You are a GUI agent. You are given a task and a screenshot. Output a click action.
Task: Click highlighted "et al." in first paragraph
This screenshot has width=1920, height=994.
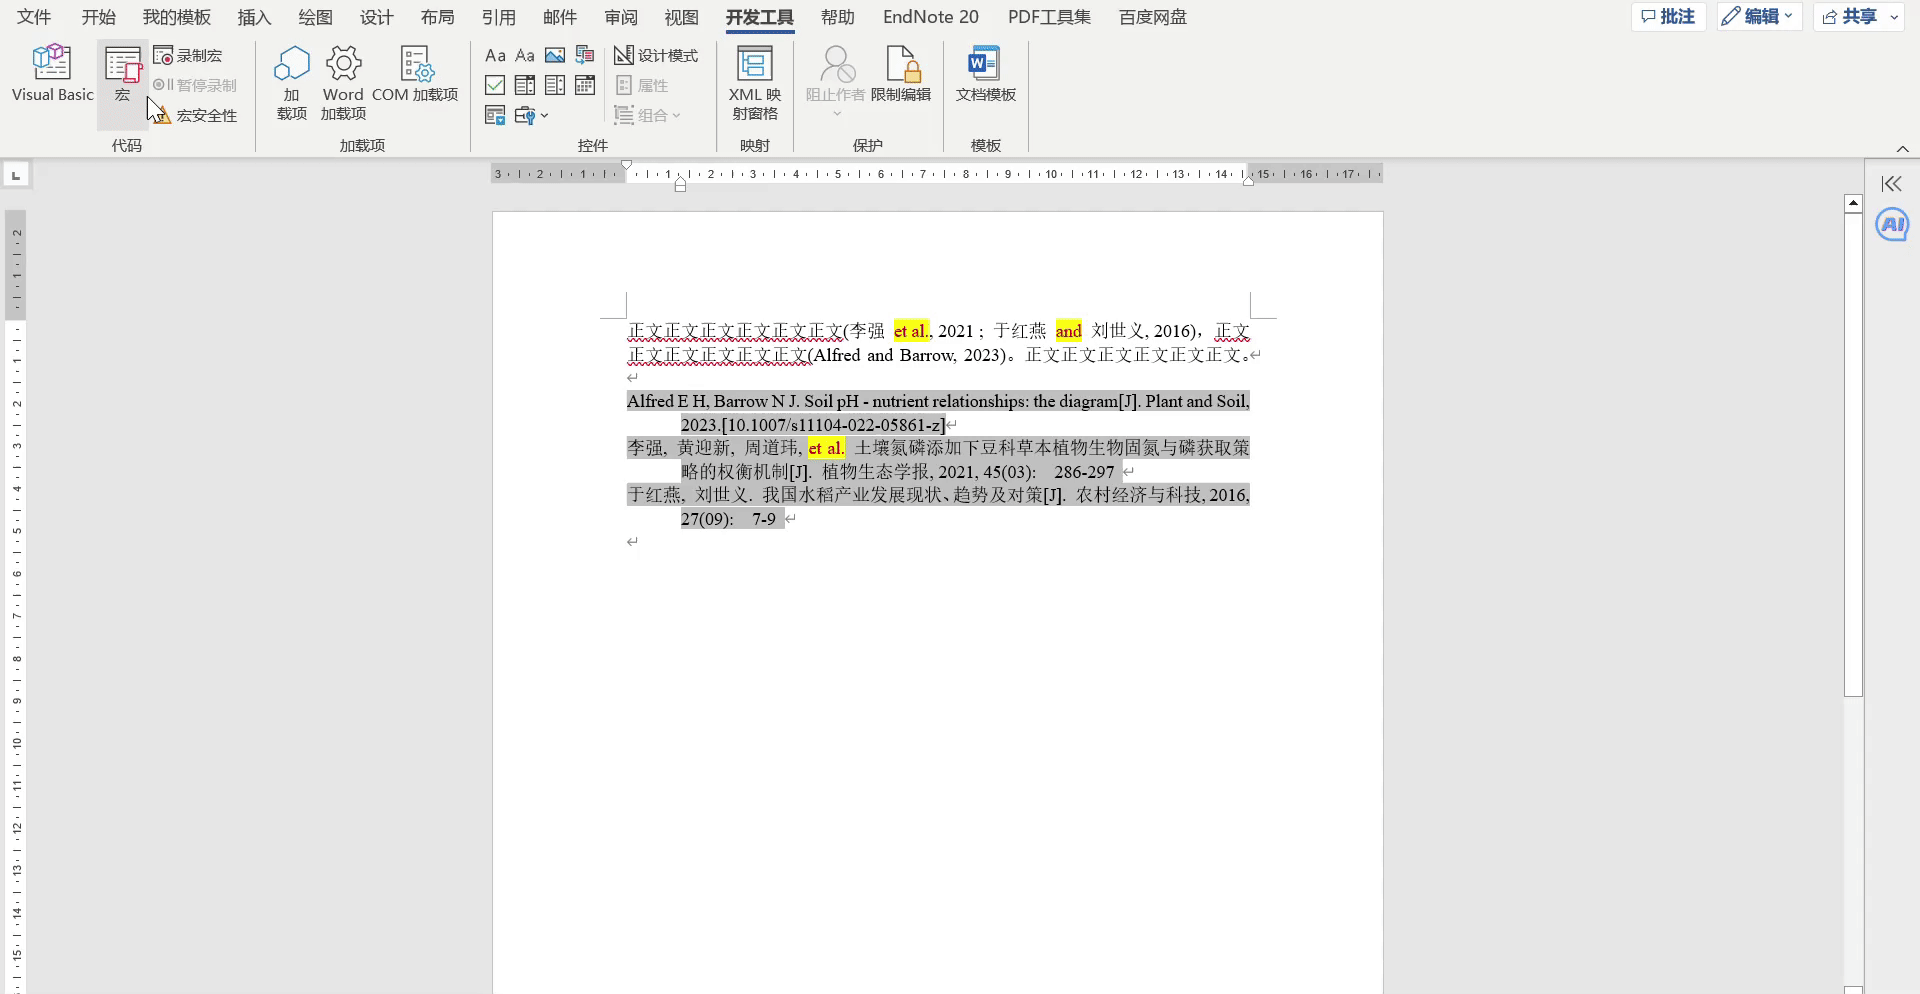[x=911, y=331]
